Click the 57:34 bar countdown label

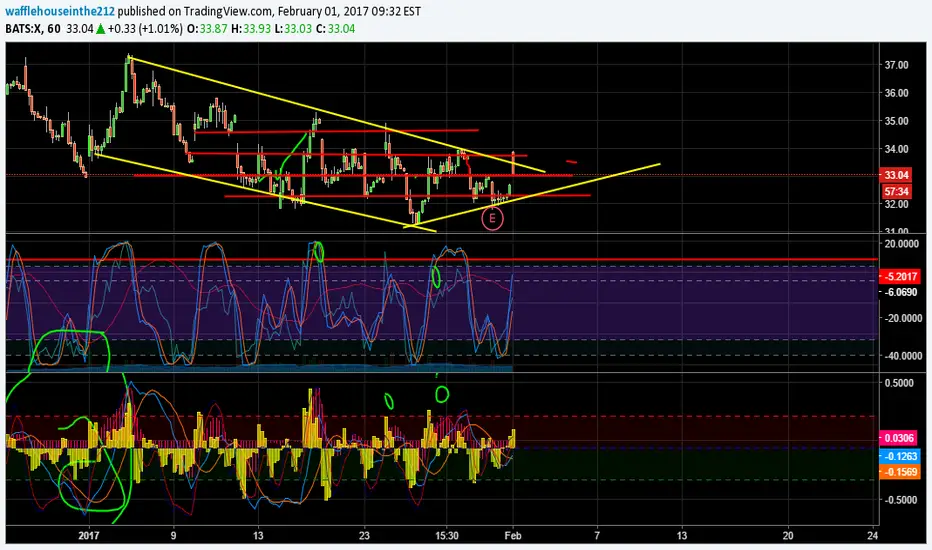[x=896, y=191]
